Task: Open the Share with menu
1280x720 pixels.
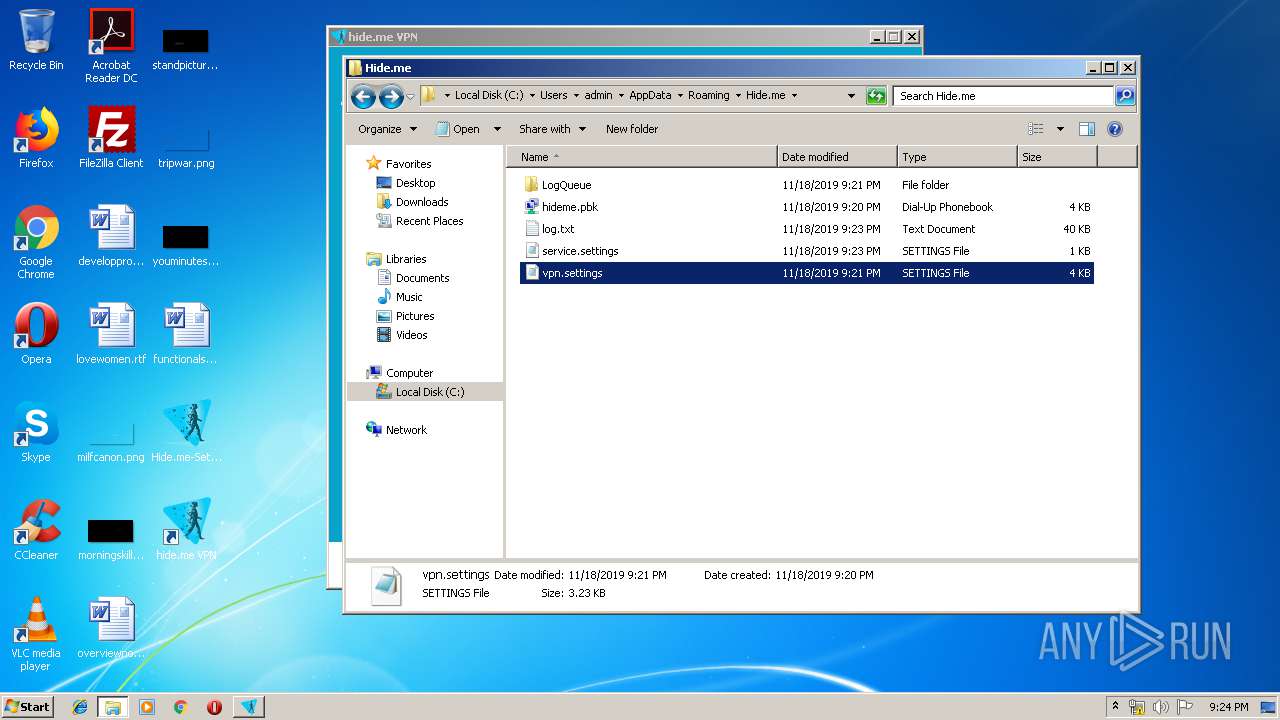Action: [551, 129]
